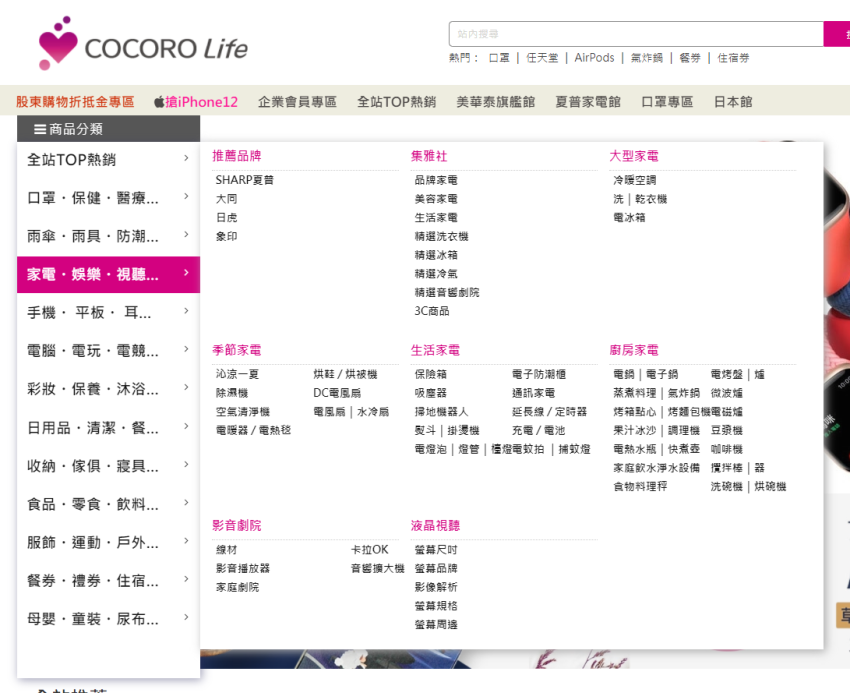Expand the 家電・娛樂・視聽 category arrow
This screenshot has height=693, width=850.
(186, 273)
